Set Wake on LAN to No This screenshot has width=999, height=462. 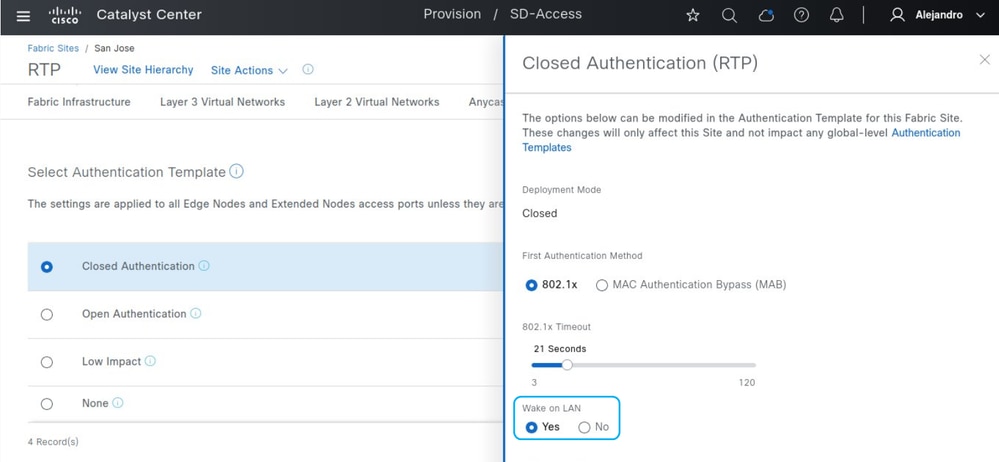click(x=584, y=428)
